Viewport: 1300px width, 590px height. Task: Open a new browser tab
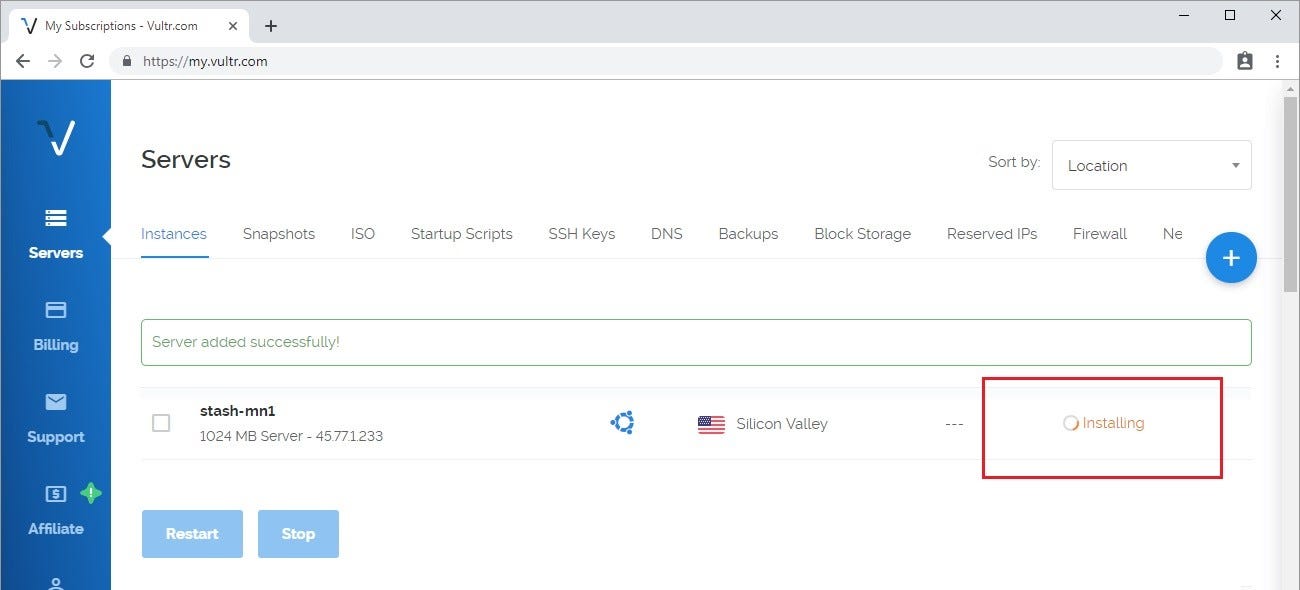click(x=271, y=26)
